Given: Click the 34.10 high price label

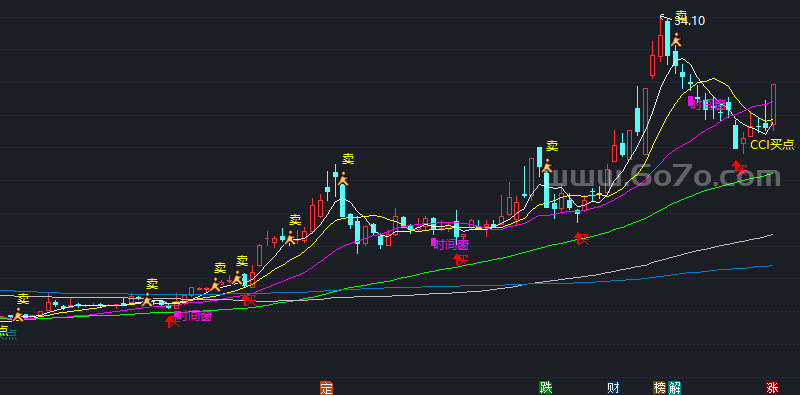Looking at the screenshot, I should pyautogui.click(x=689, y=21).
